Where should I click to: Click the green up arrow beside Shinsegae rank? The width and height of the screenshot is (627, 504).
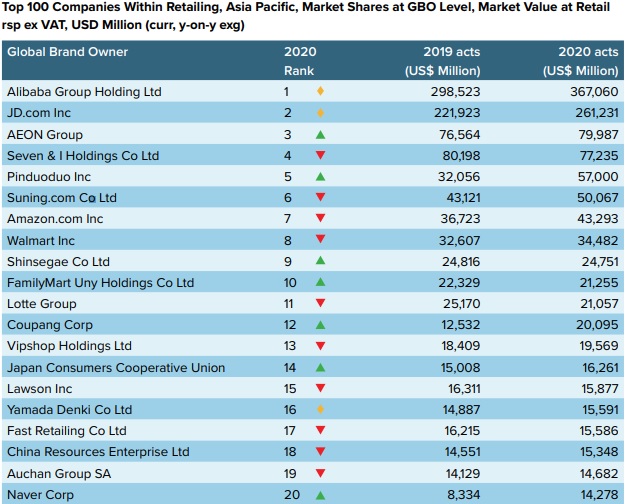coord(320,261)
